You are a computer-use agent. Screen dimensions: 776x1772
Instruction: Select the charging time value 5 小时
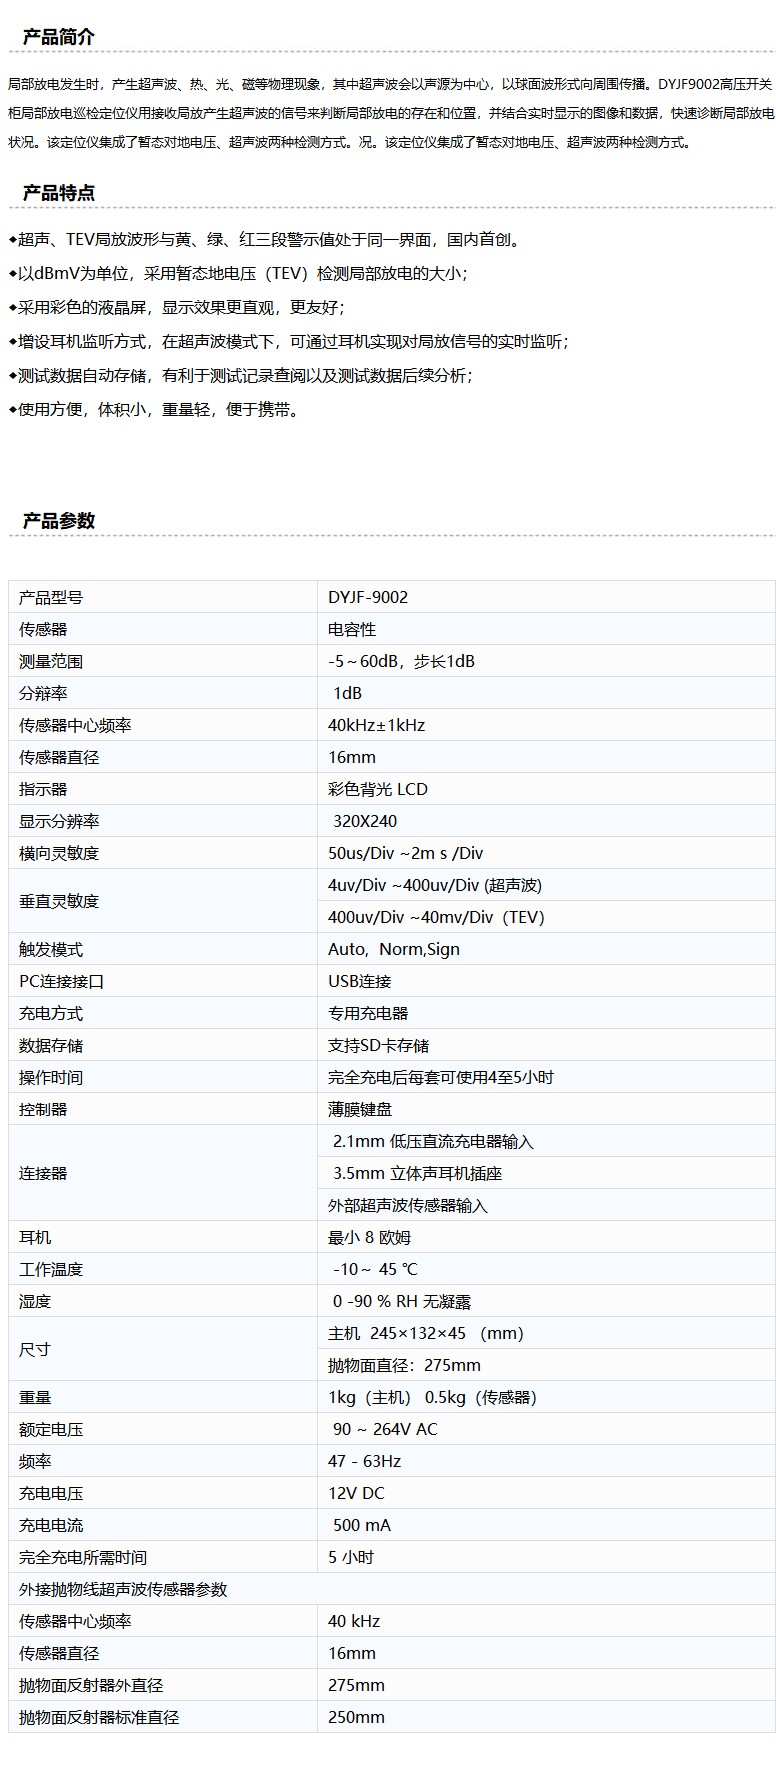351,1557
